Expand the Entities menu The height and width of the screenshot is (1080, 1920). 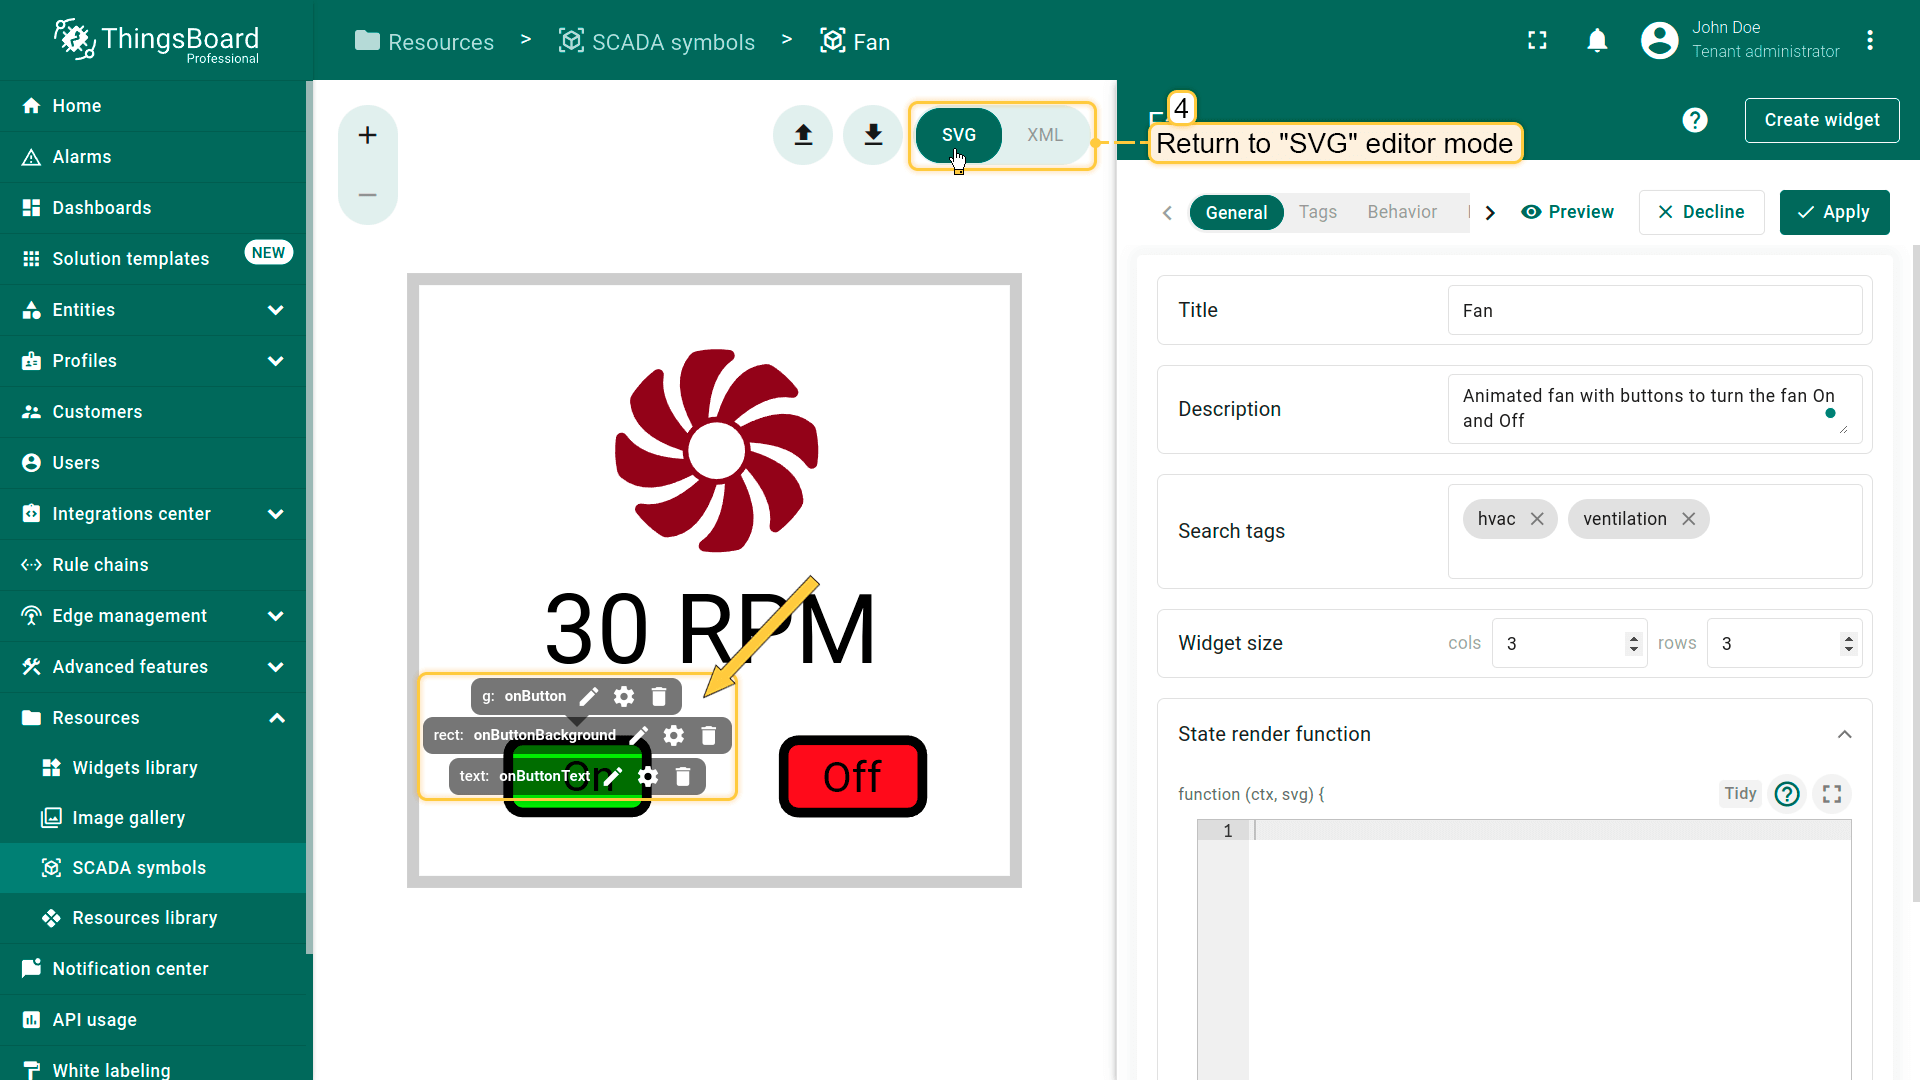pyautogui.click(x=275, y=310)
